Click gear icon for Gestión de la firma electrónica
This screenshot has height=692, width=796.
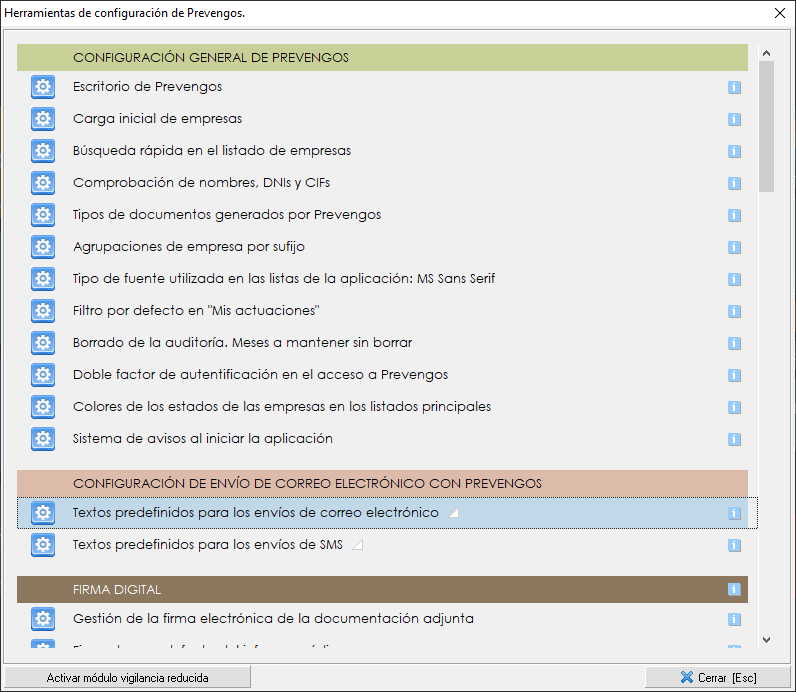click(43, 619)
